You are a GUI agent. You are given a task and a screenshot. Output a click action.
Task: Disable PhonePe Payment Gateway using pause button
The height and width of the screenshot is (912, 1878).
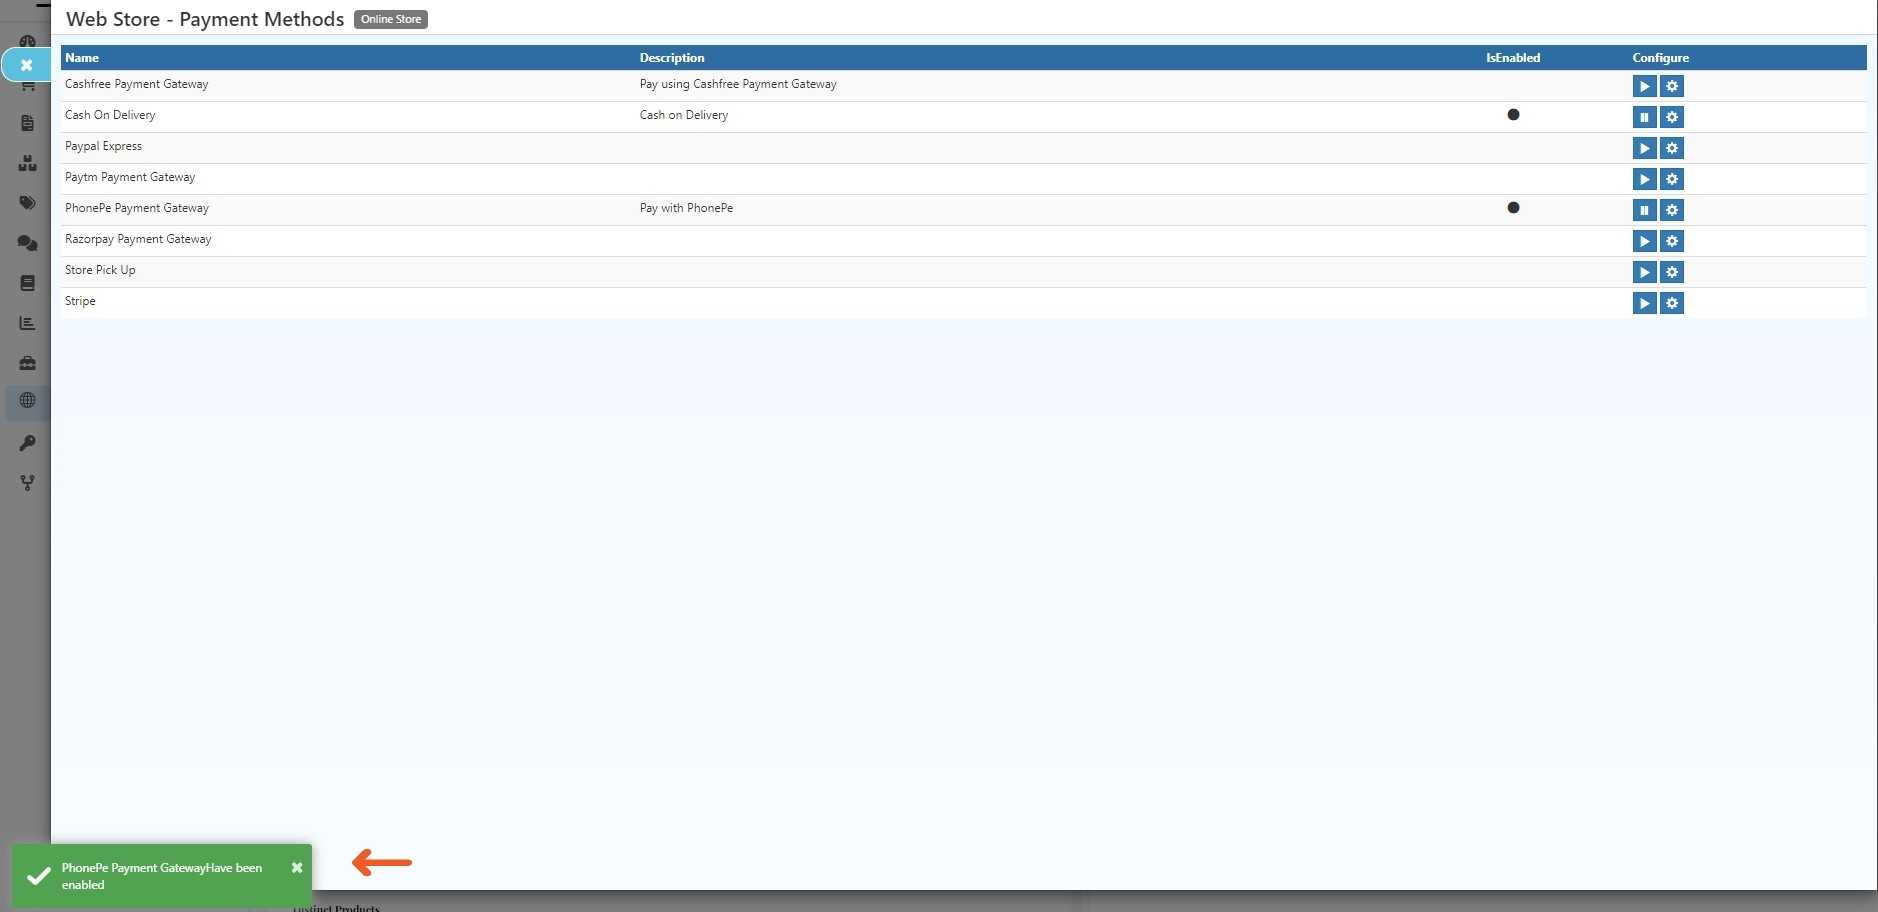tap(1644, 210)
